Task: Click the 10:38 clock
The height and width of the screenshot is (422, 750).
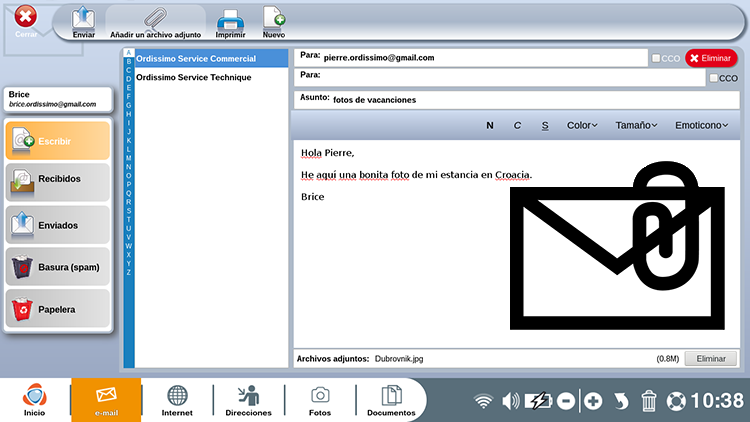Action: click(717, 401)
